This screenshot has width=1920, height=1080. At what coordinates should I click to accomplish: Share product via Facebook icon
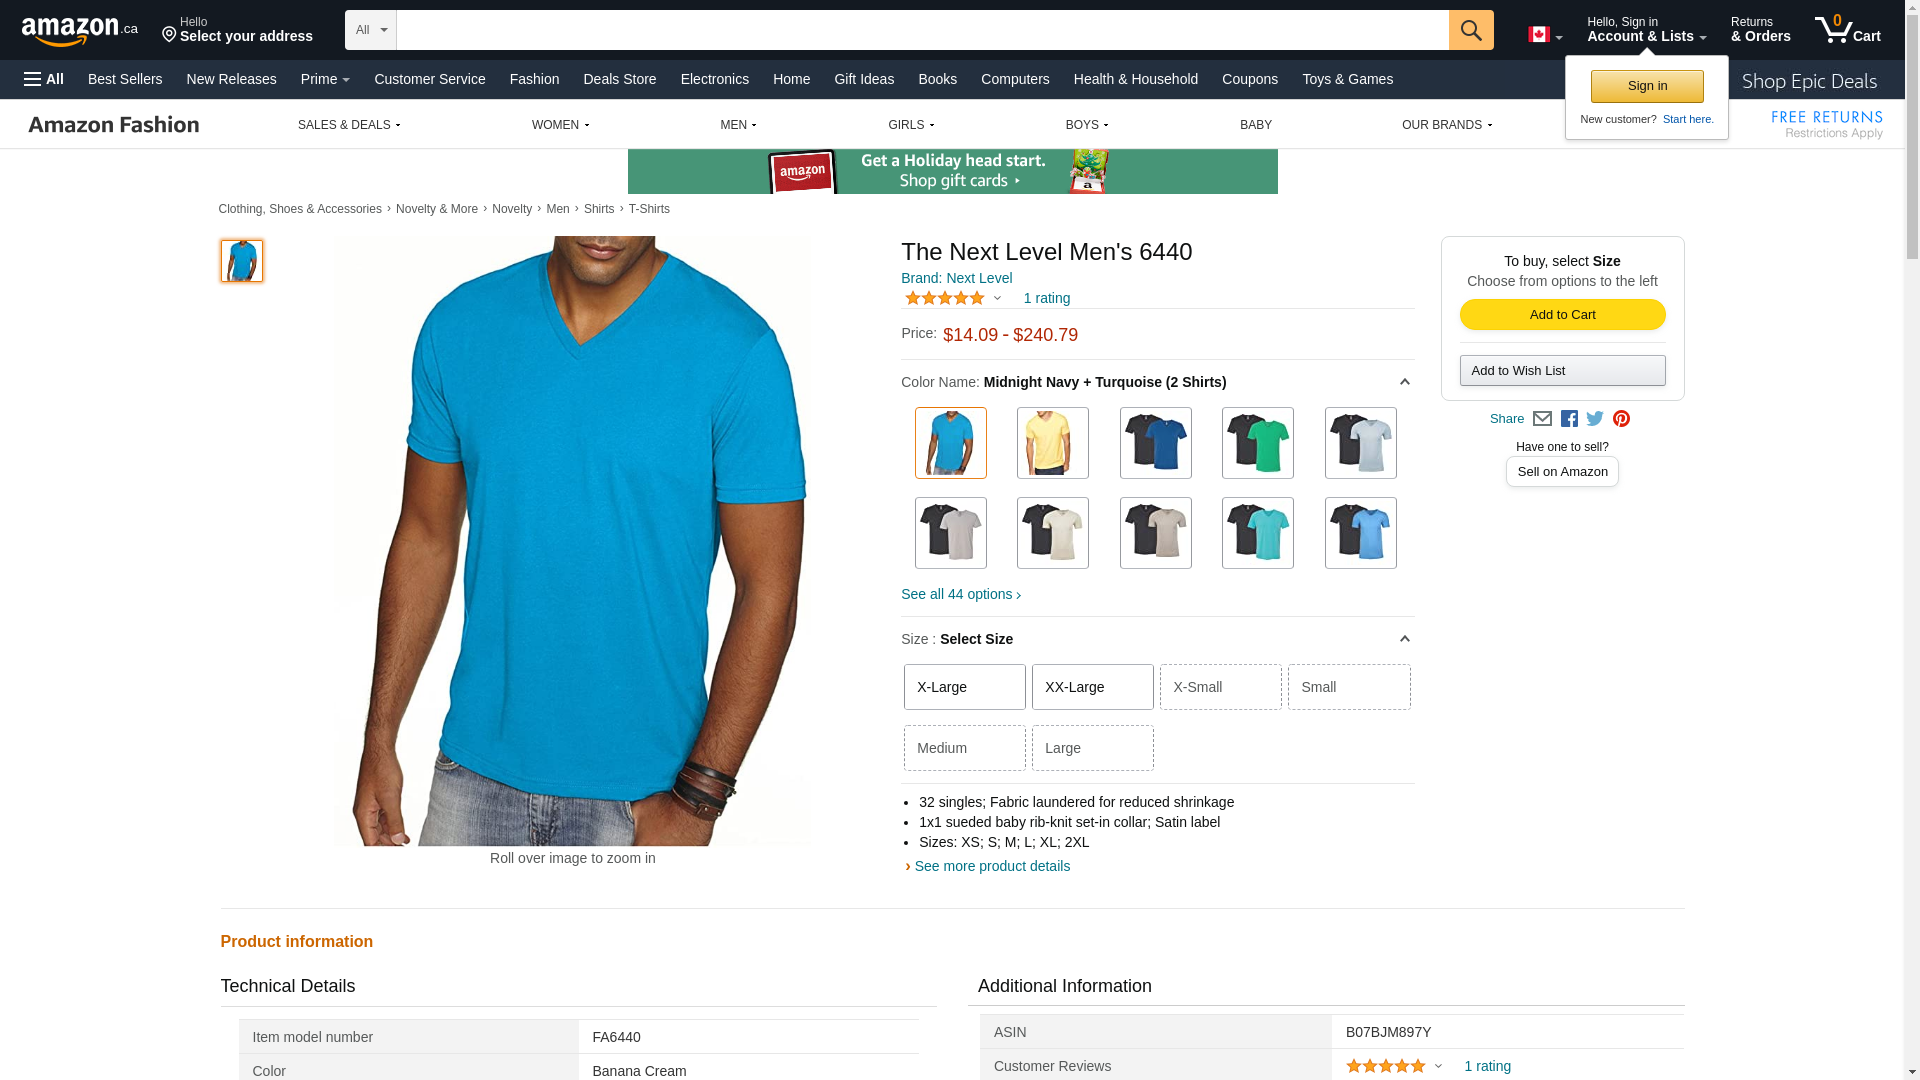(x=1569, y=419)
